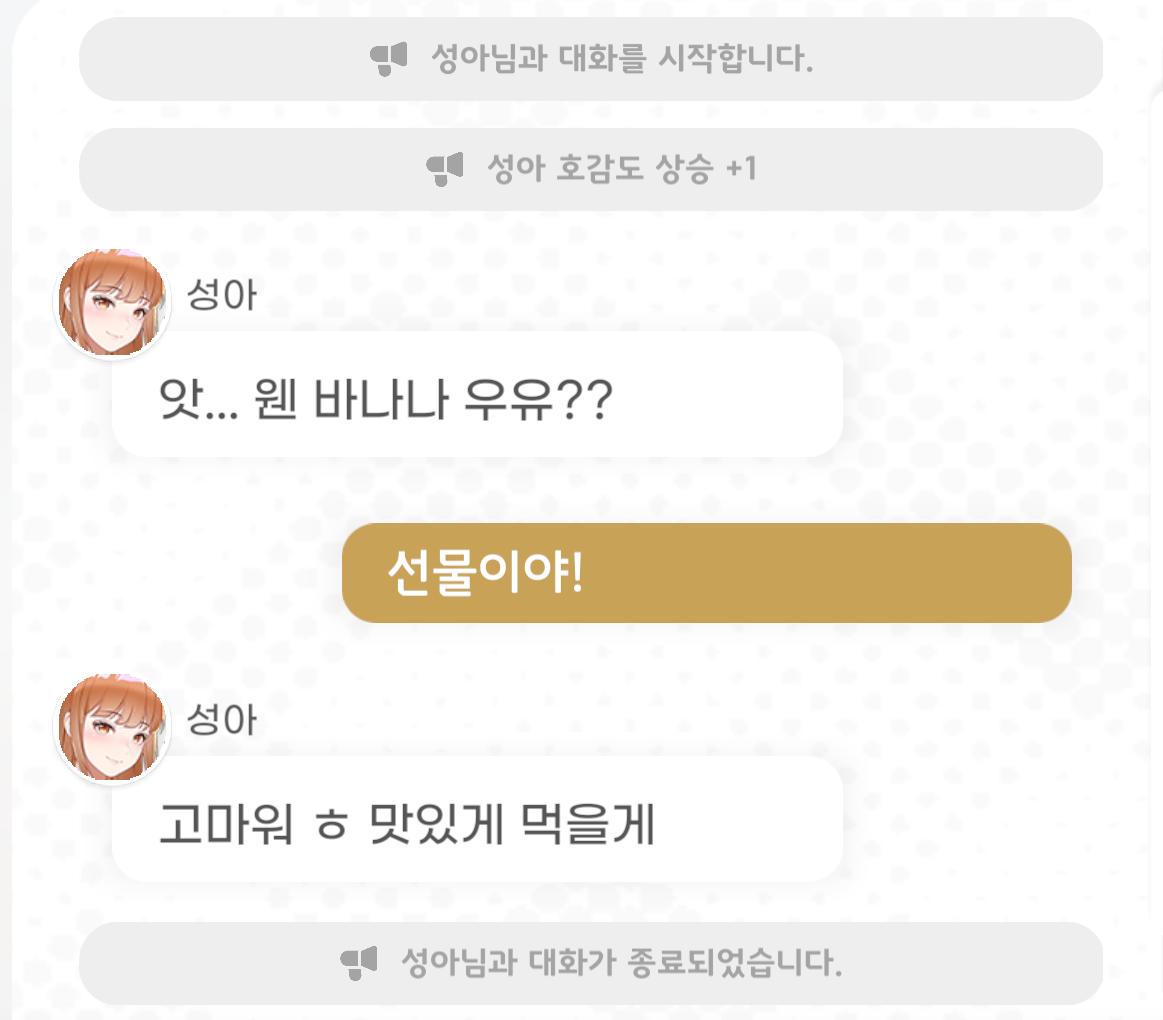
Task: Click the 선물이야! text in gold bubble
Action: pyautogui.click(x=486, y=573)
